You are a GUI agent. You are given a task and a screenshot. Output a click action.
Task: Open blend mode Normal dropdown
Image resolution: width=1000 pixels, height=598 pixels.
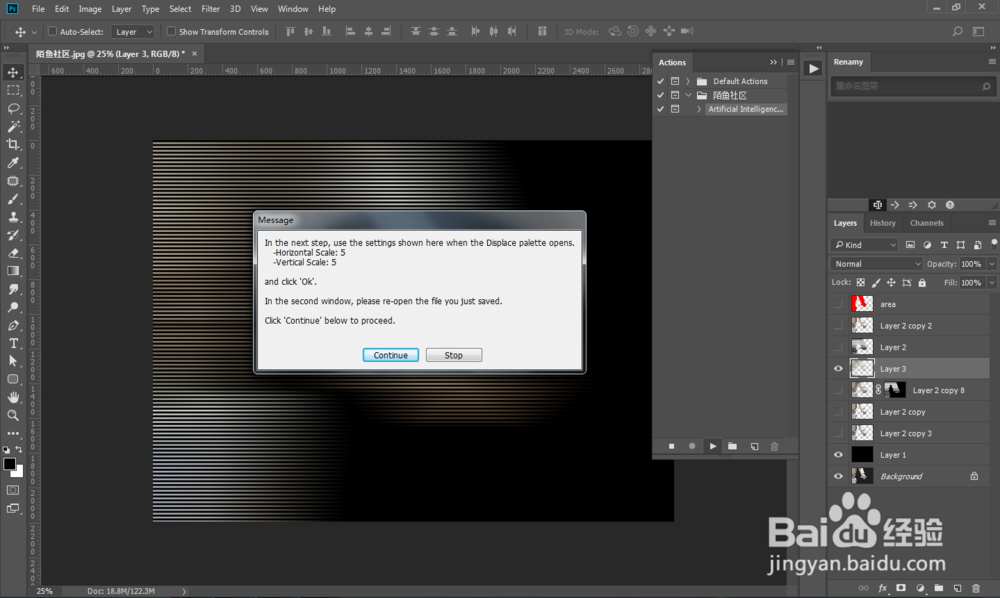[x=876, y=264]
